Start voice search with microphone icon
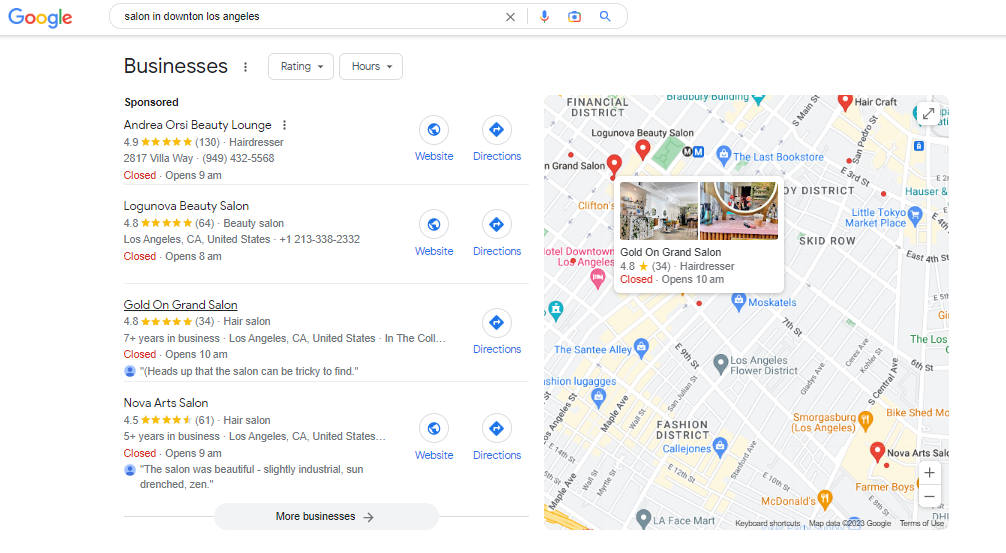This screenshot has width=1006, height=553. [x=544, y=17]
